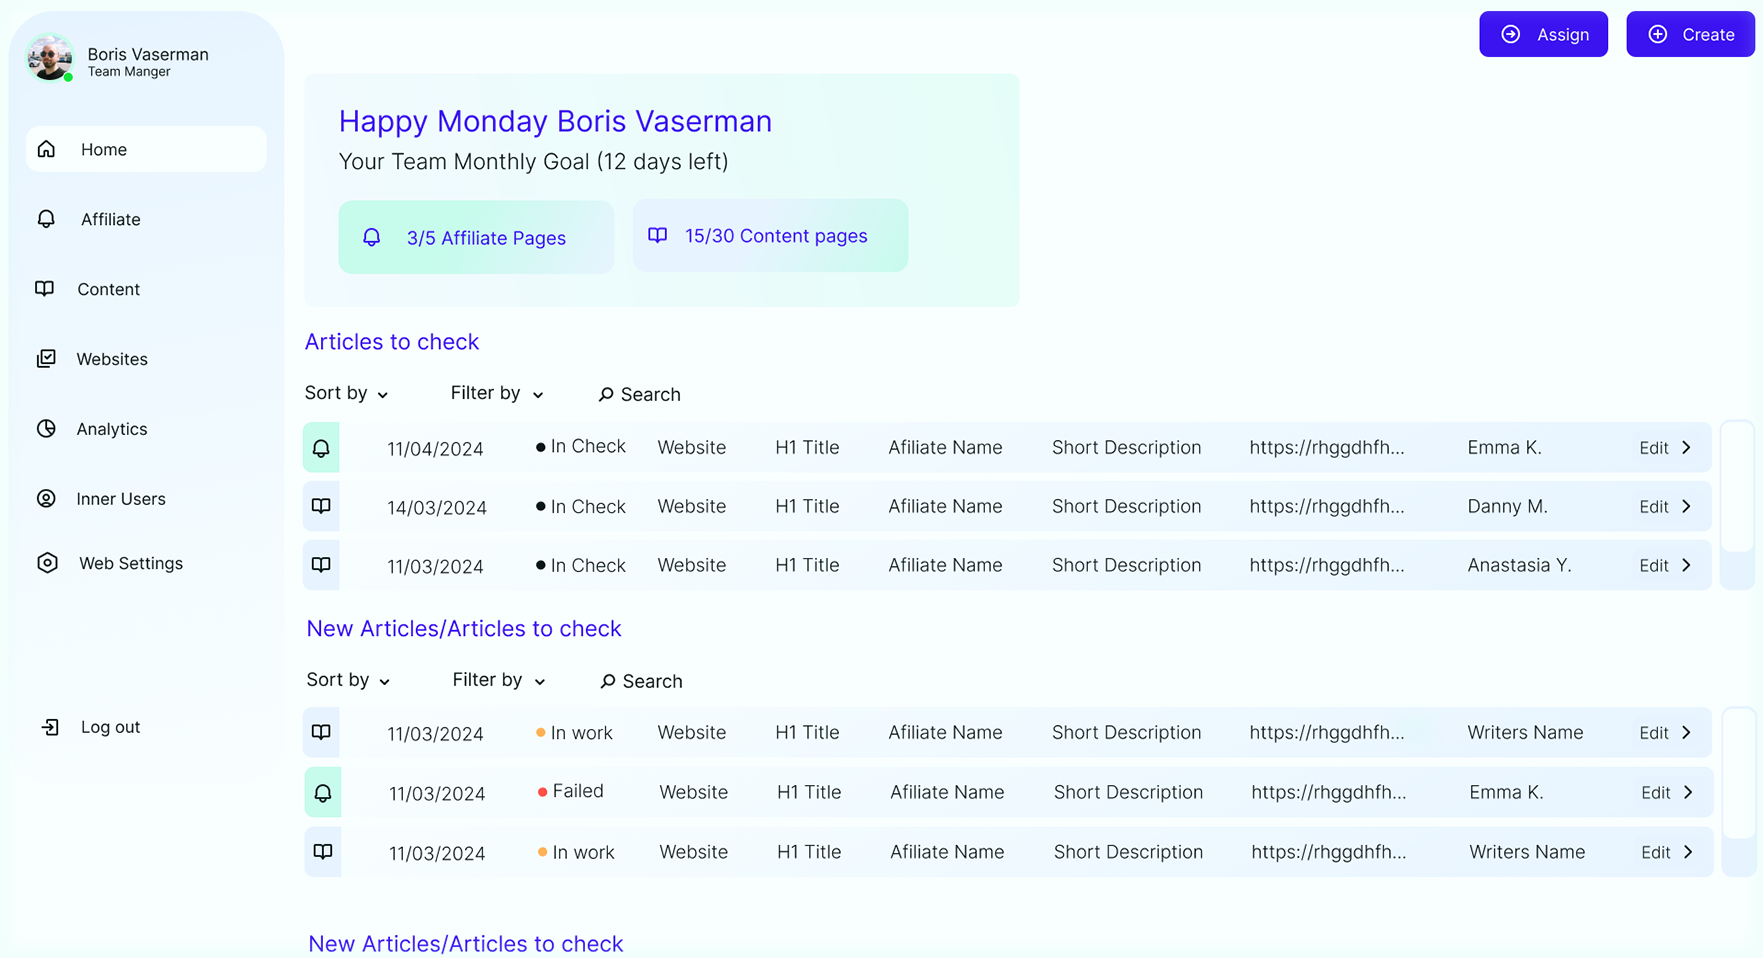Click the bell icon on the Failed article row
Viewport: 1763px width, 958px height.
323,793
